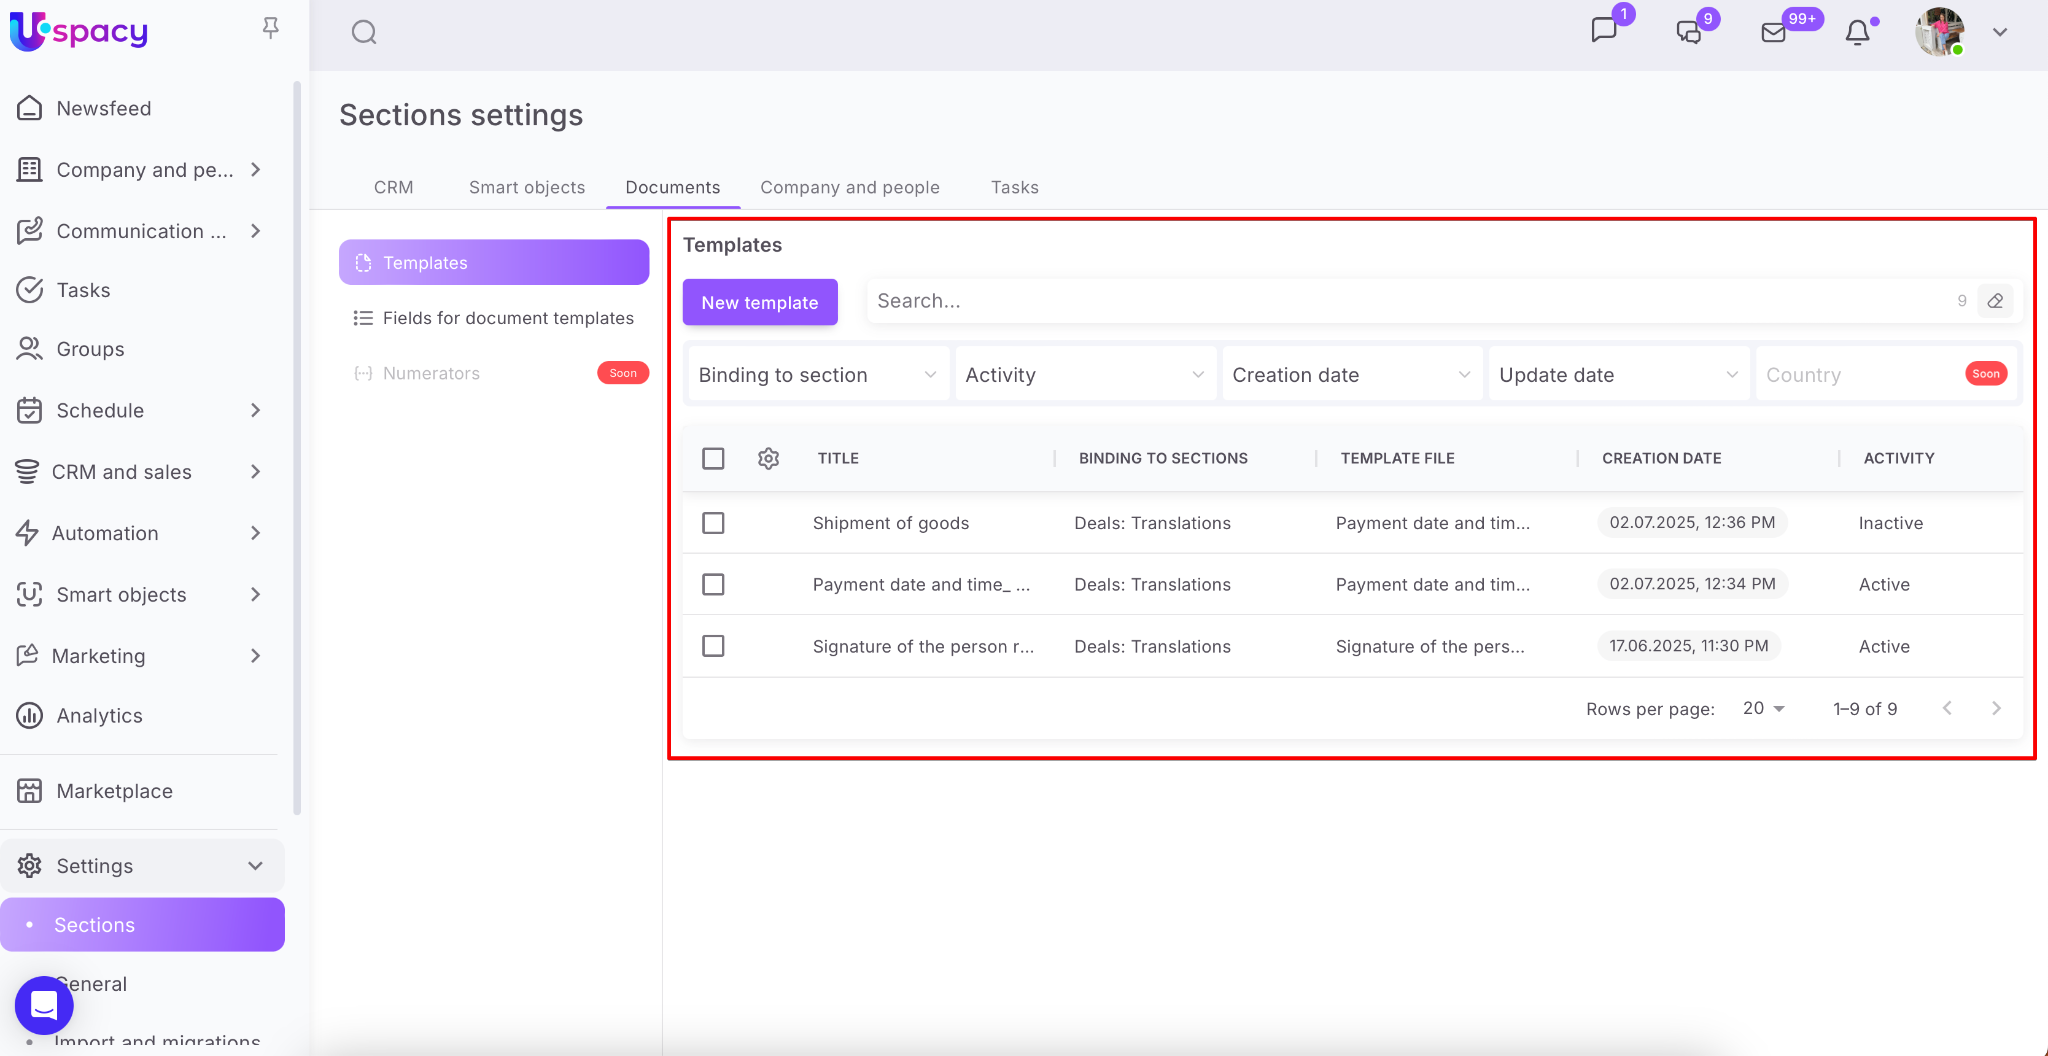Toggle the select-all checkbox in table header
The height and width of the screenshot is (1056, 2048).
(713, 458)
